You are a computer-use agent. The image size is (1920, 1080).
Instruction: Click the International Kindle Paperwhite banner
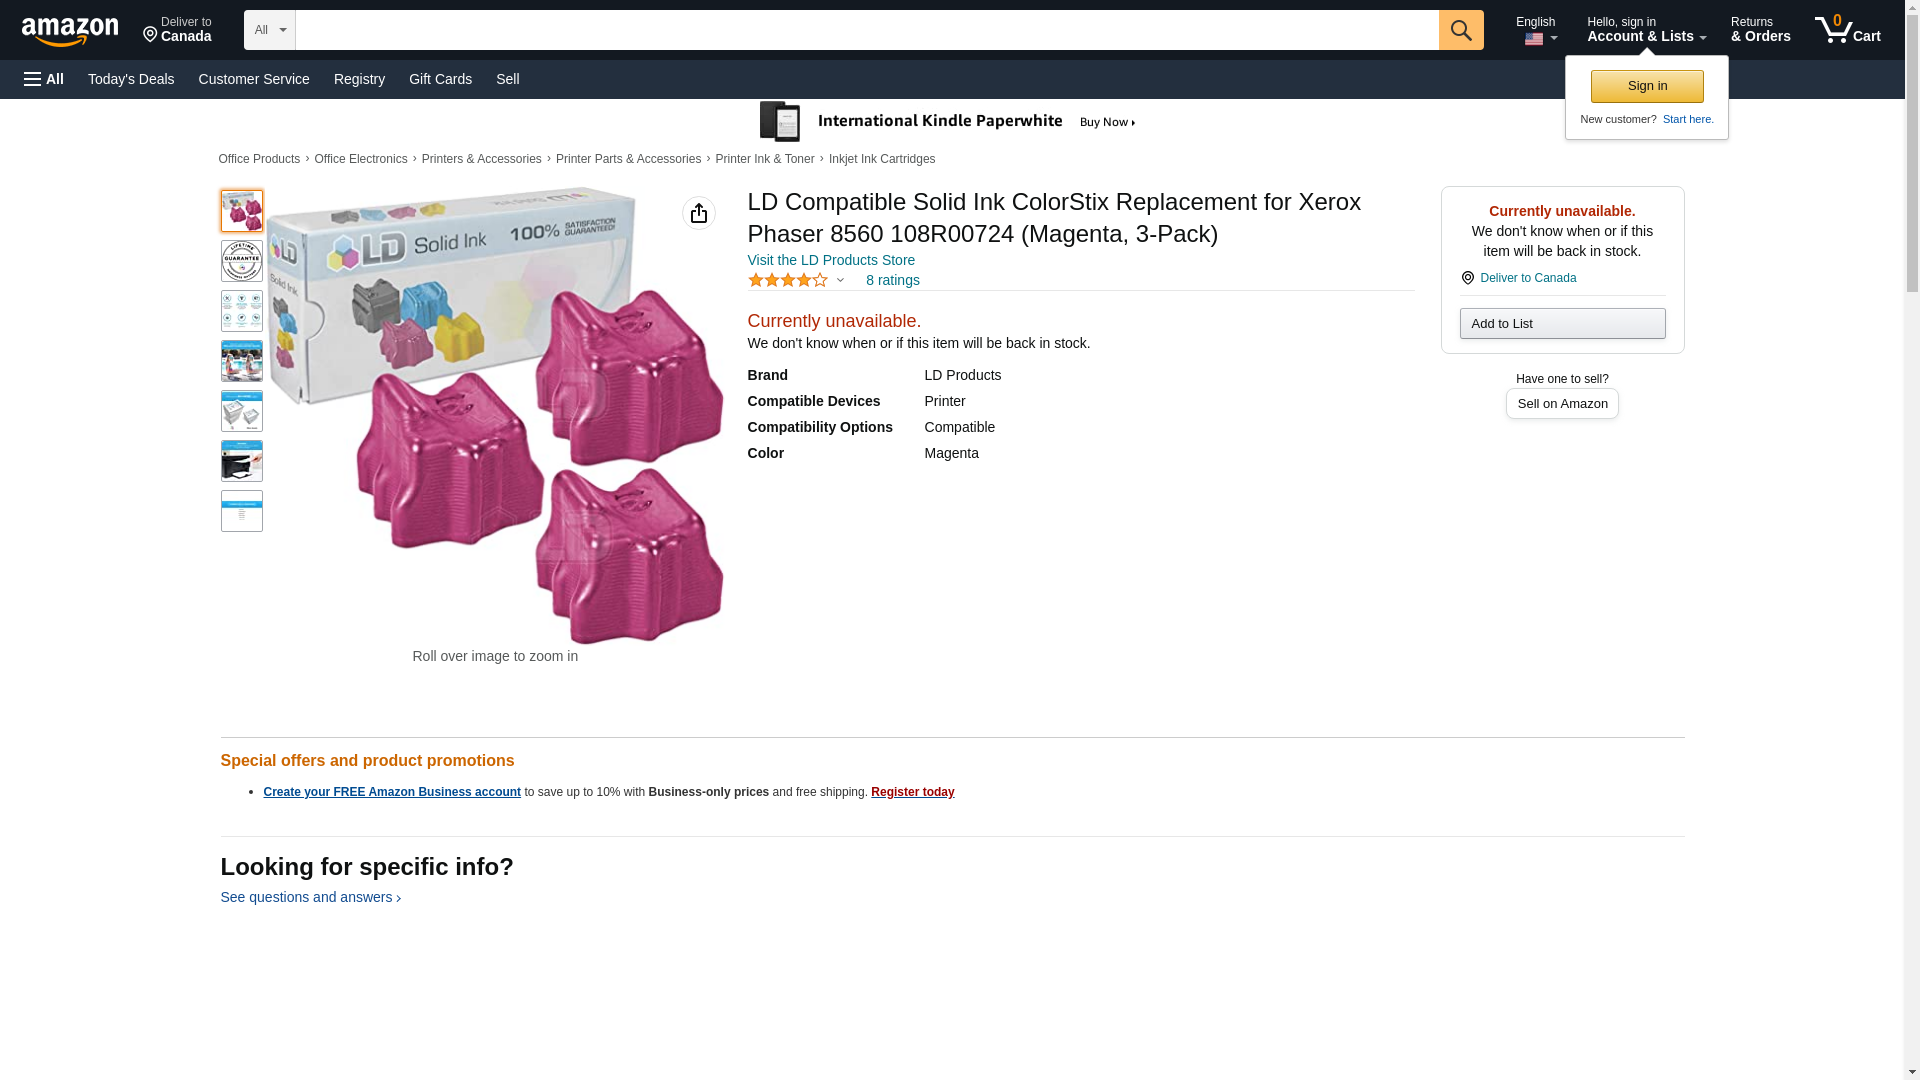(x=948, y=122)
